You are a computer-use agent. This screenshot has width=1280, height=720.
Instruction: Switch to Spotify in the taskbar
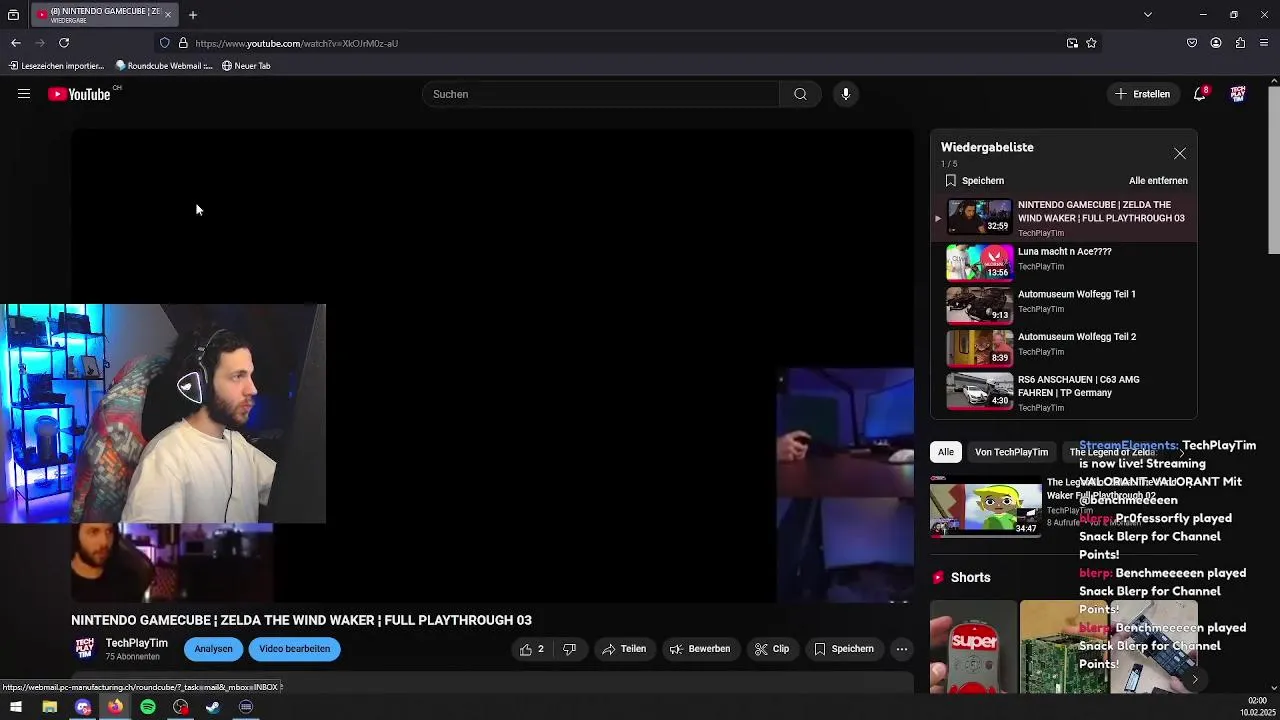pyautogui.click(x=148, y=707)
